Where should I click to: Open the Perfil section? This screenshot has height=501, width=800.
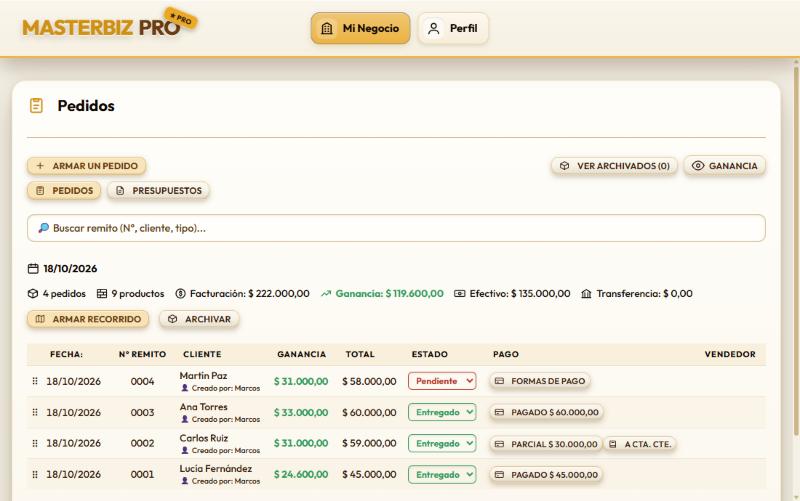tap(453, 28)
